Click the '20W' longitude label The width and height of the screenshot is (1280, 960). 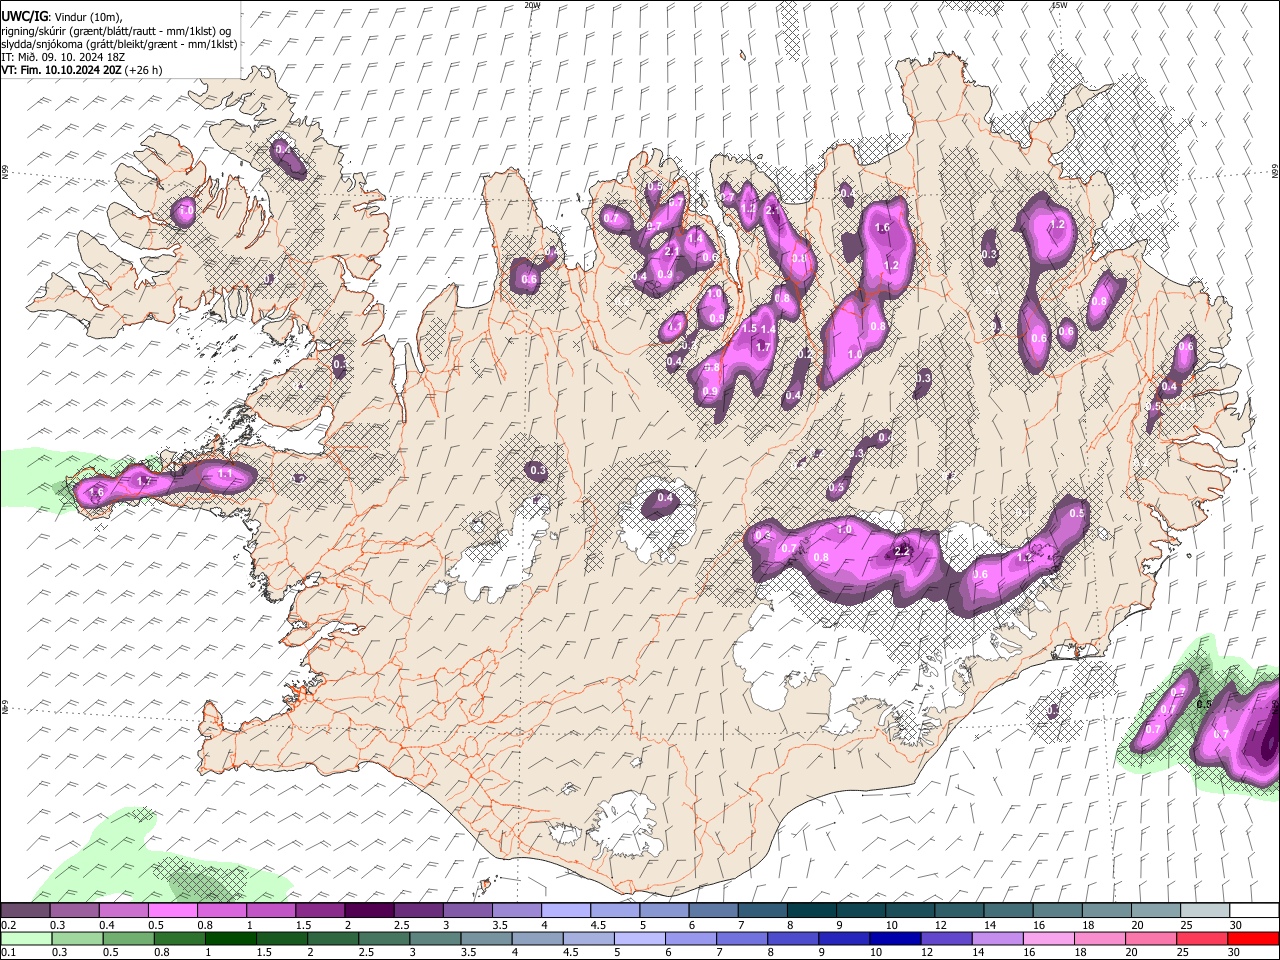532,5
